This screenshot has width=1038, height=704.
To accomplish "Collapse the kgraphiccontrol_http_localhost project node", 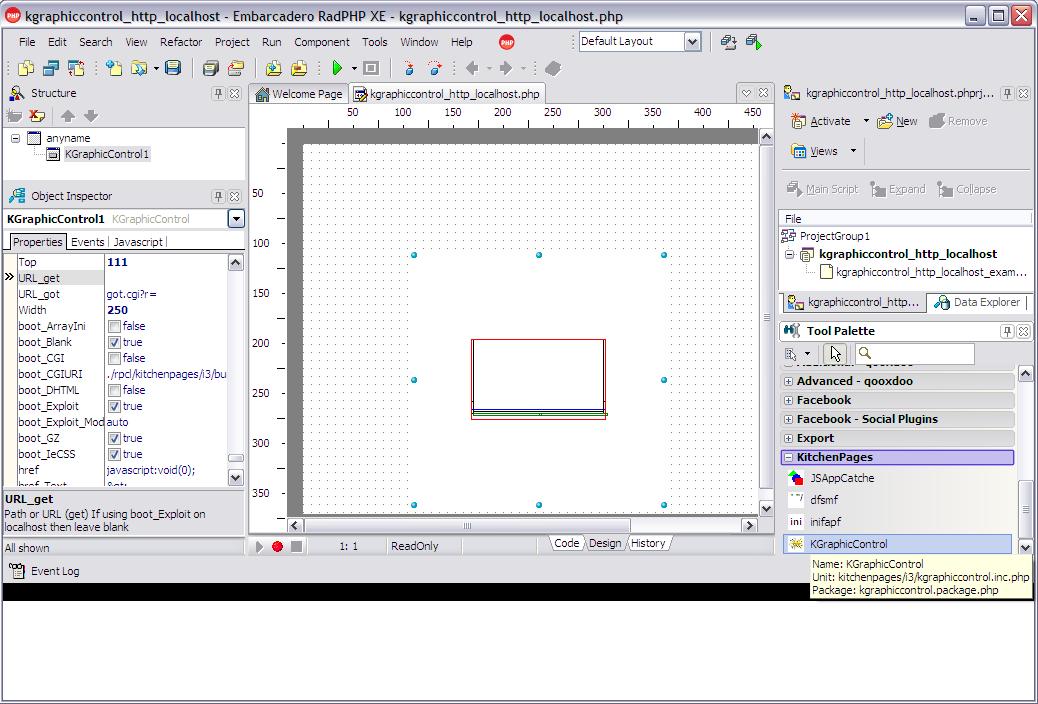I will [x=789, y=254].
